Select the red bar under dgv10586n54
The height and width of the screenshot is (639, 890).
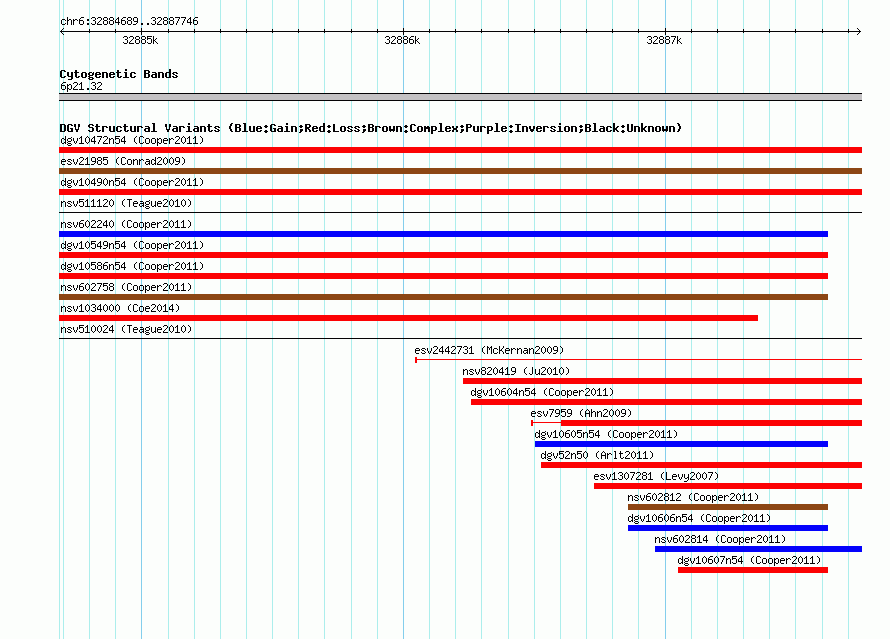click(x=443, y=276)
